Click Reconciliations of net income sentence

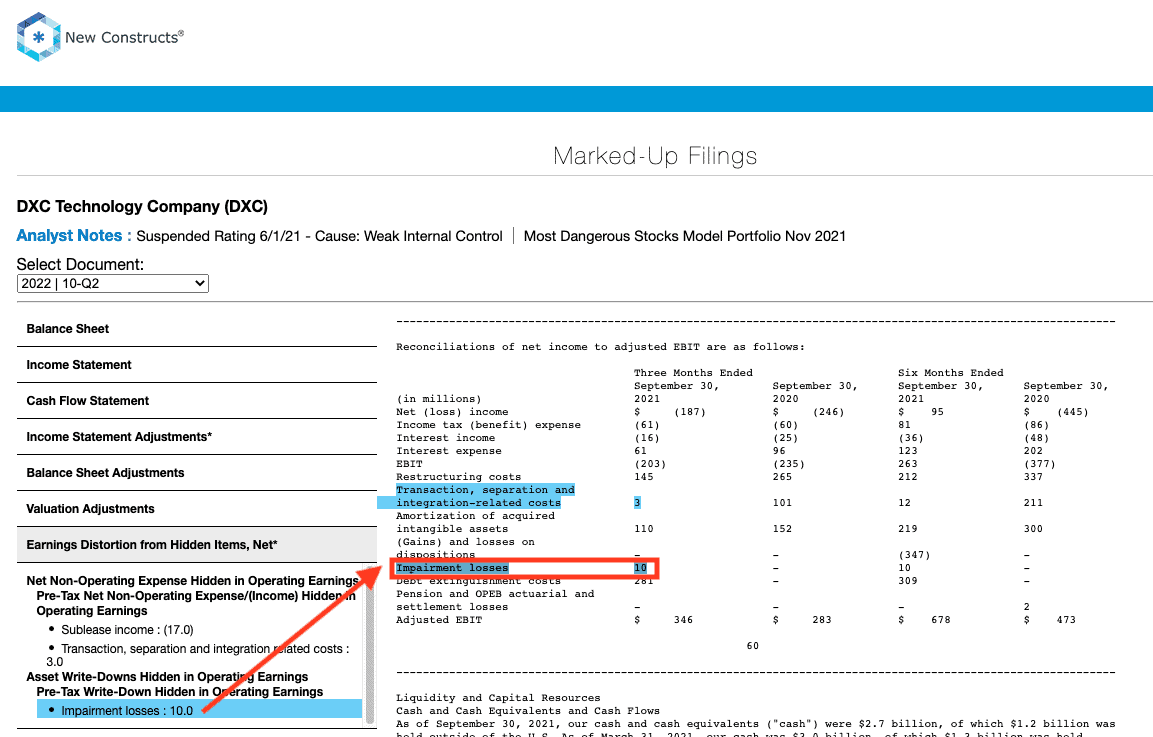pyautogui.click(x=600, y=347)
